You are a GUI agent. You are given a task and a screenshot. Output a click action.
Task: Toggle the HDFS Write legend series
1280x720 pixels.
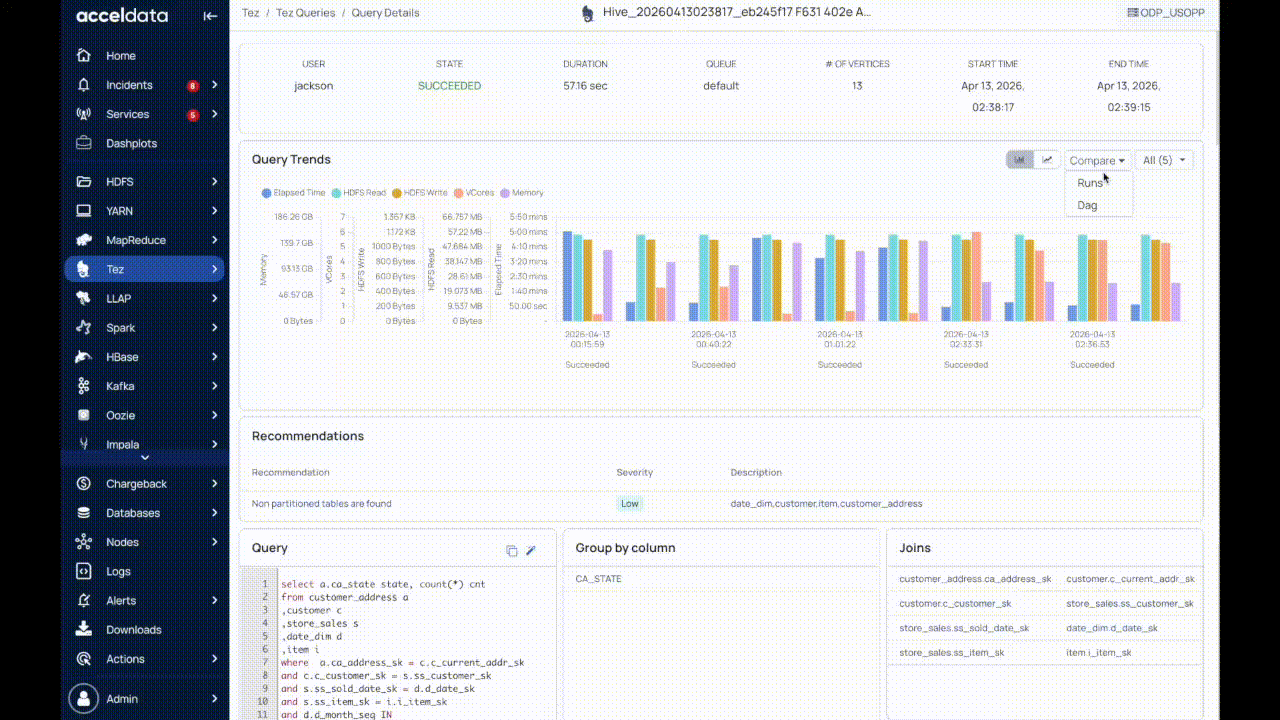coord(420,193)
